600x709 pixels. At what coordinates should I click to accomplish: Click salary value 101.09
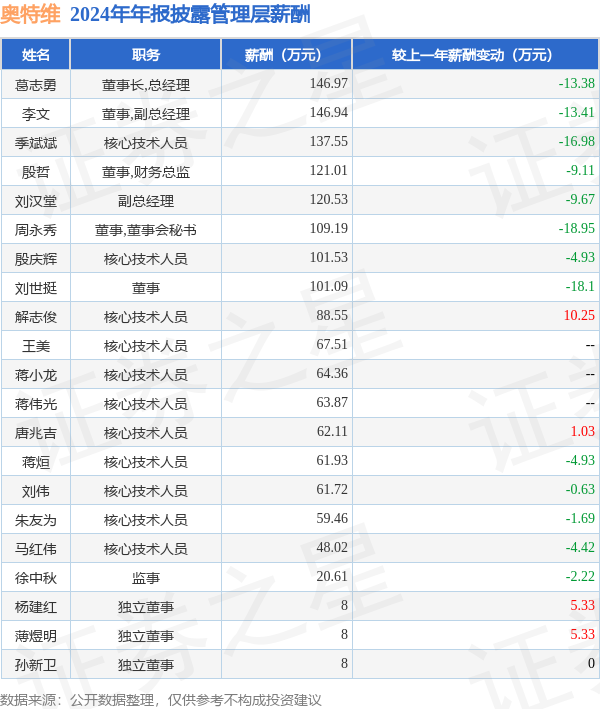point(329,286)
